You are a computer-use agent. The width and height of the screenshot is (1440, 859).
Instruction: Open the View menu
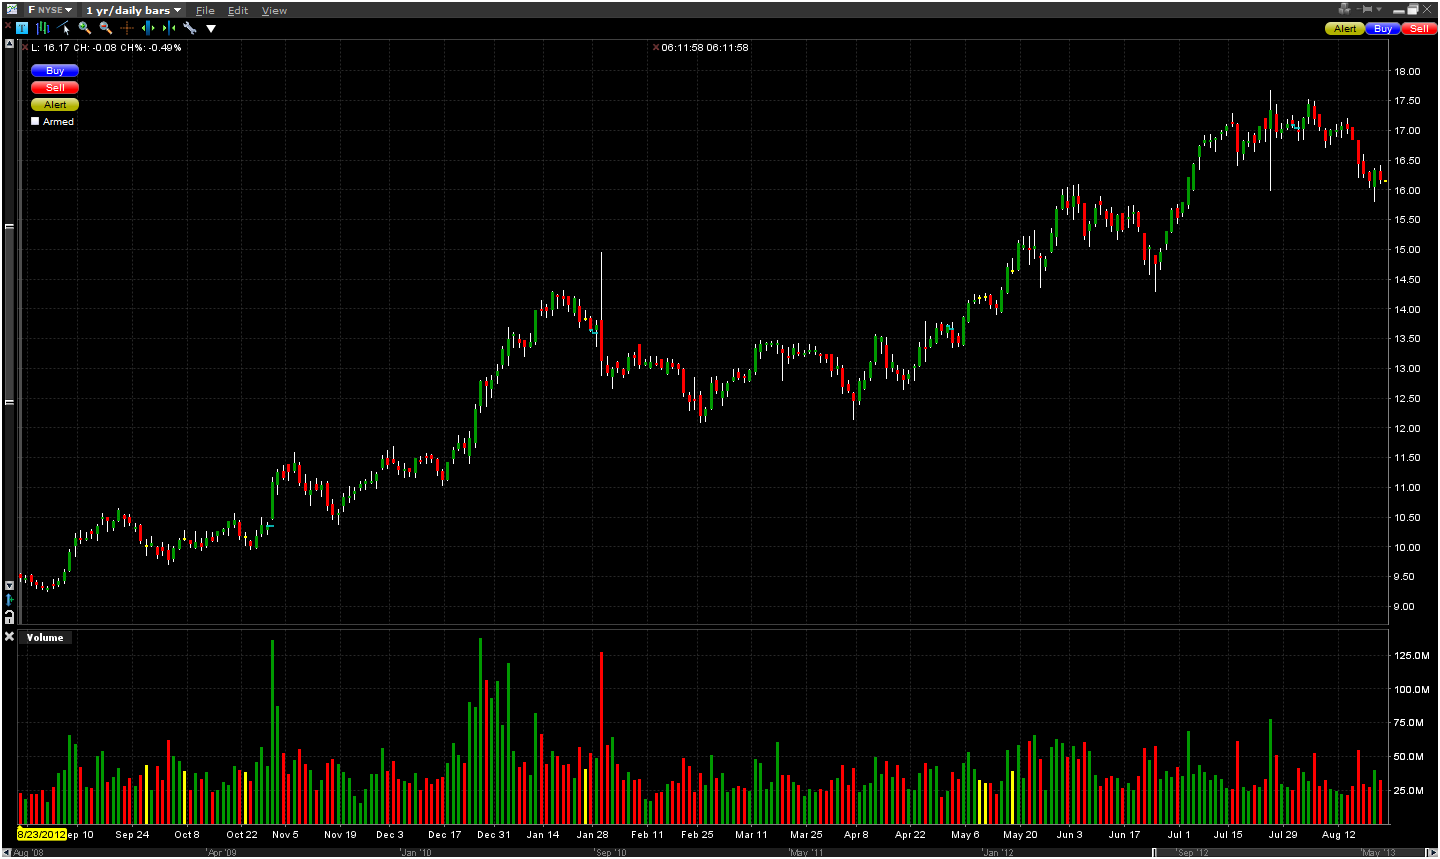[274, 10]
